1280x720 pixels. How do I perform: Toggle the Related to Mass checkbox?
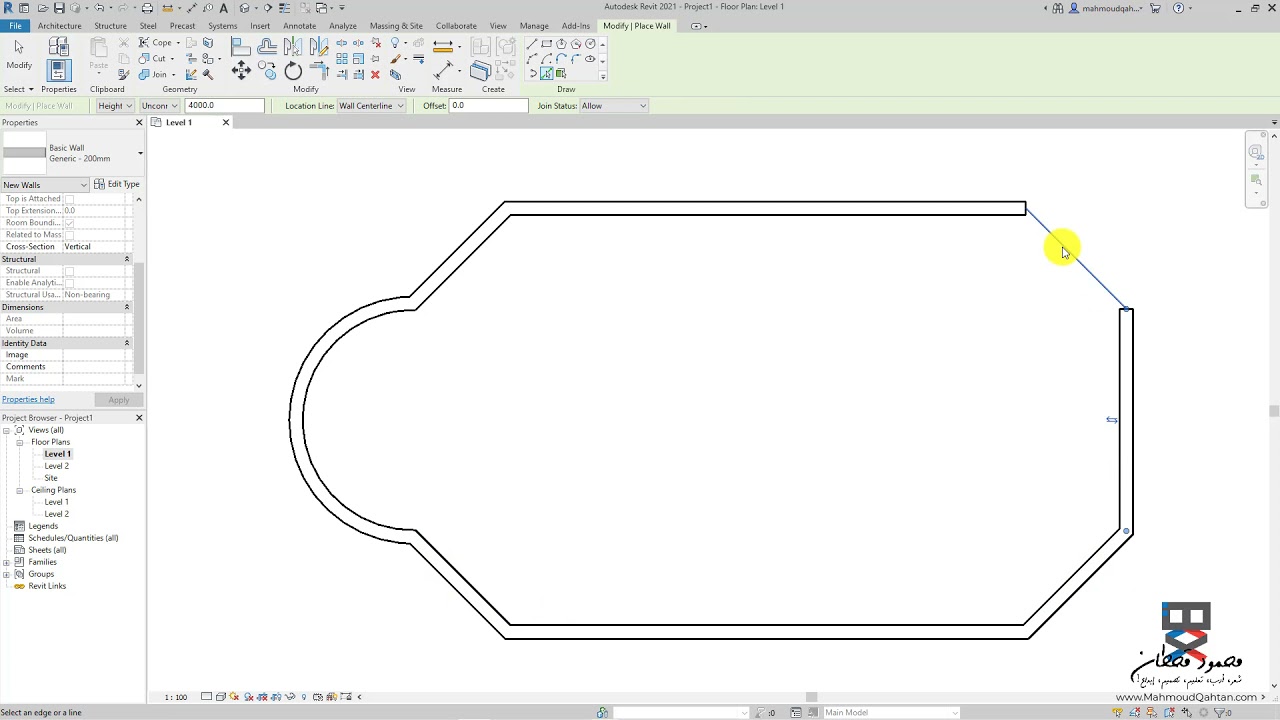pyautogui.click(x=69, y=235)
